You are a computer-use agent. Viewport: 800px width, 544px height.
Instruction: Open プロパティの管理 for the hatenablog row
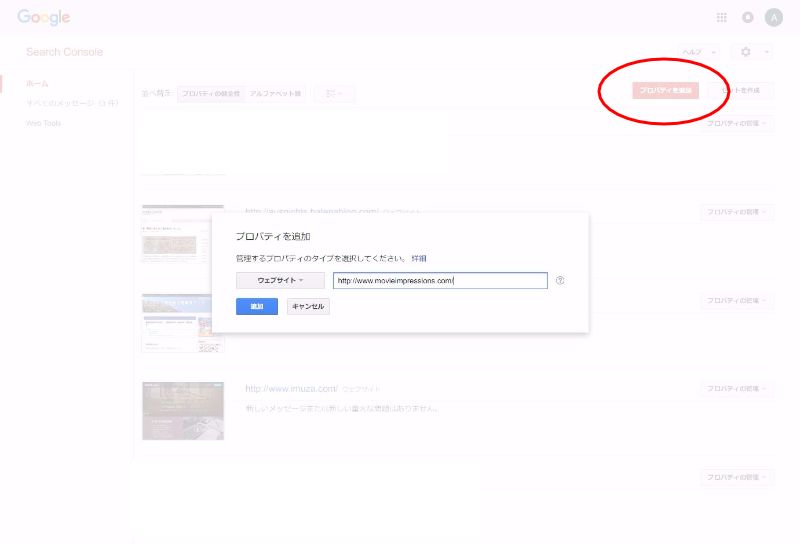[x=736, y=212]
